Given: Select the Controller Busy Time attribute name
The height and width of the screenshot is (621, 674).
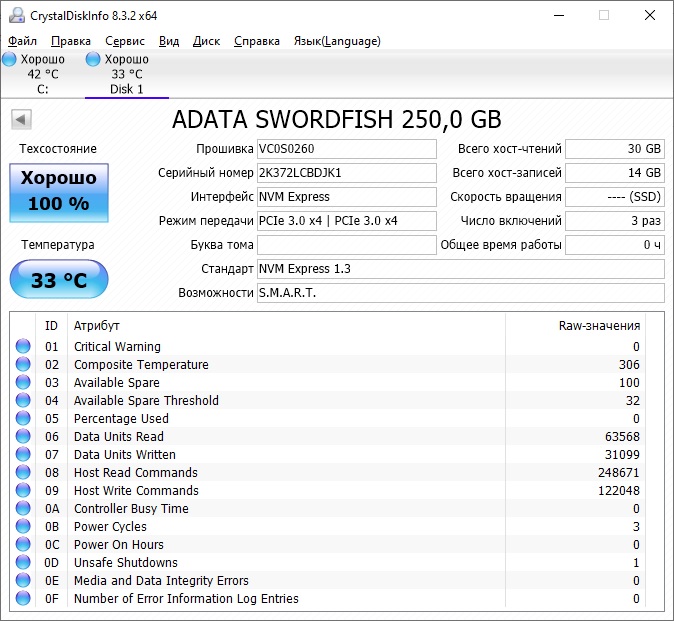Looking at the screenshot, I should click(131, 509).
